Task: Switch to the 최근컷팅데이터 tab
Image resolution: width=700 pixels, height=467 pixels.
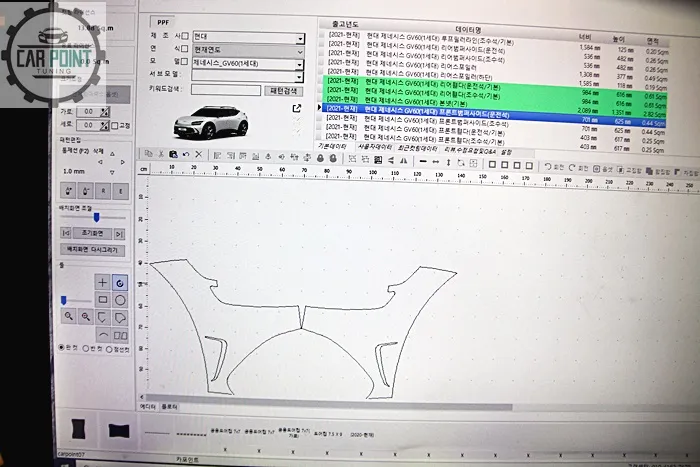Action: coord(417,149)
